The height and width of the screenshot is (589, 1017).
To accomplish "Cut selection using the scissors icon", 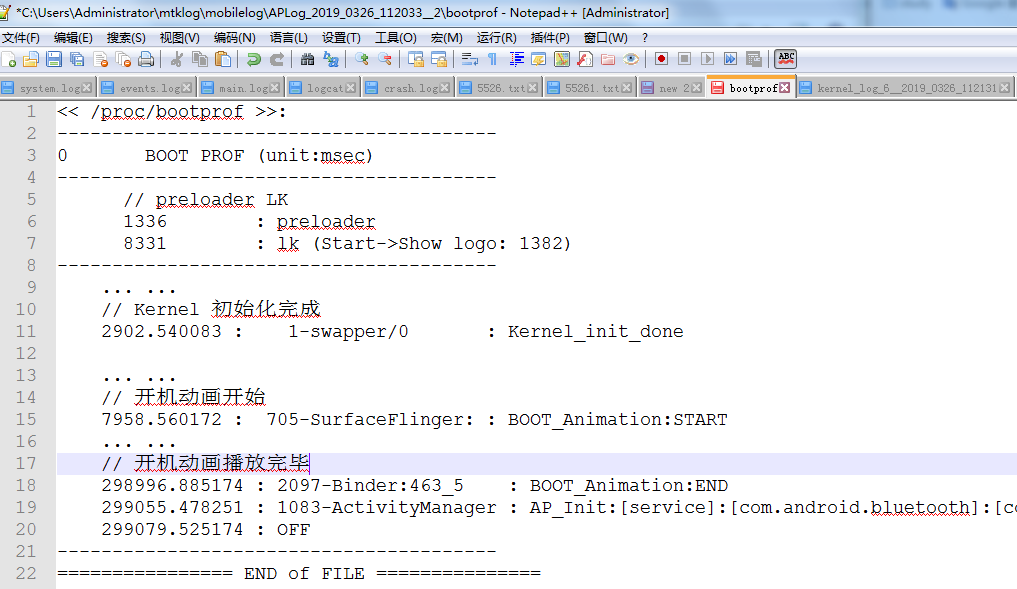I will pyautogui.click(x=176, y=62).
